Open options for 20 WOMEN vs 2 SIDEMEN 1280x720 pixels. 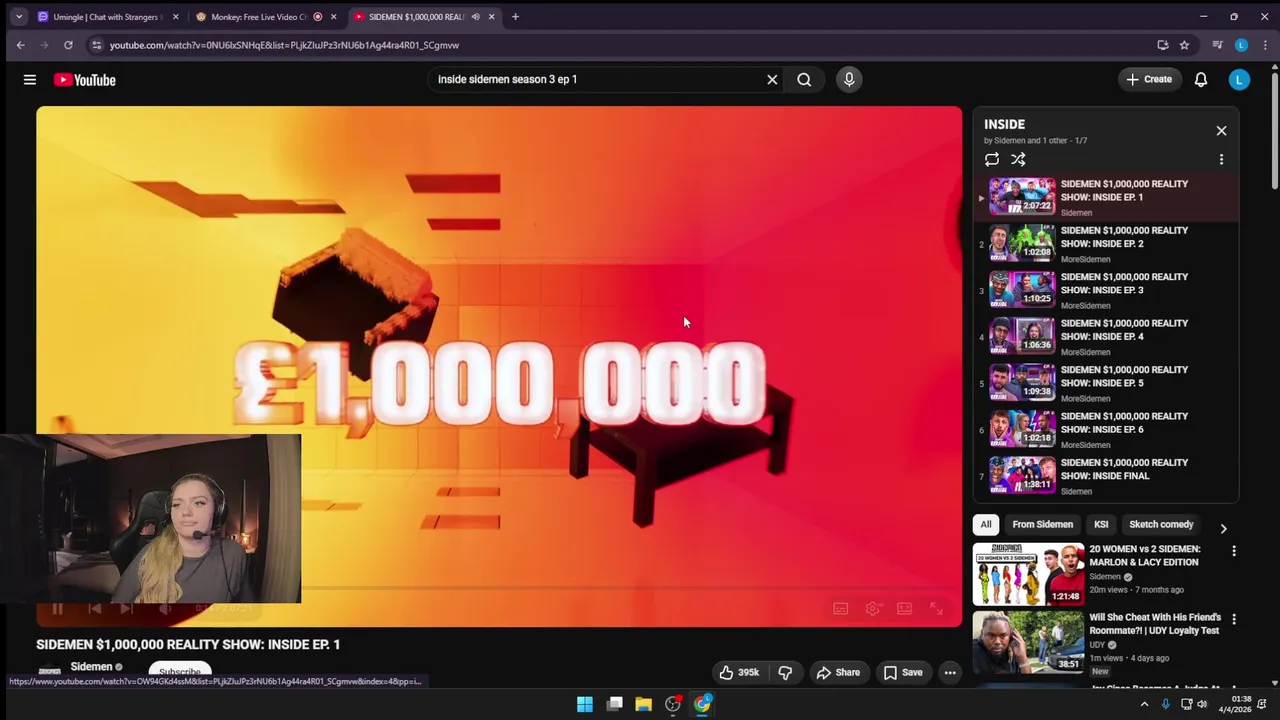1233,551
